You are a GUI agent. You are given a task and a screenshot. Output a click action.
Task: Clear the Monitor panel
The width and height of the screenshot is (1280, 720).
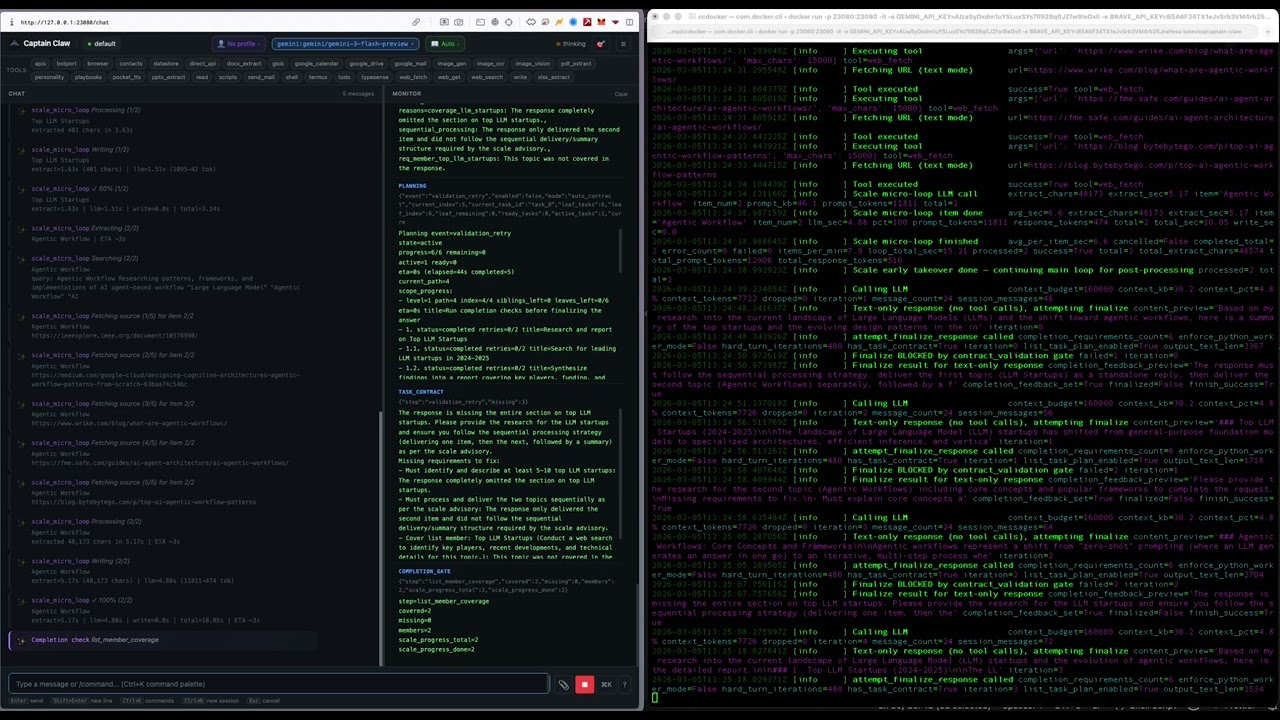(621, 94)
